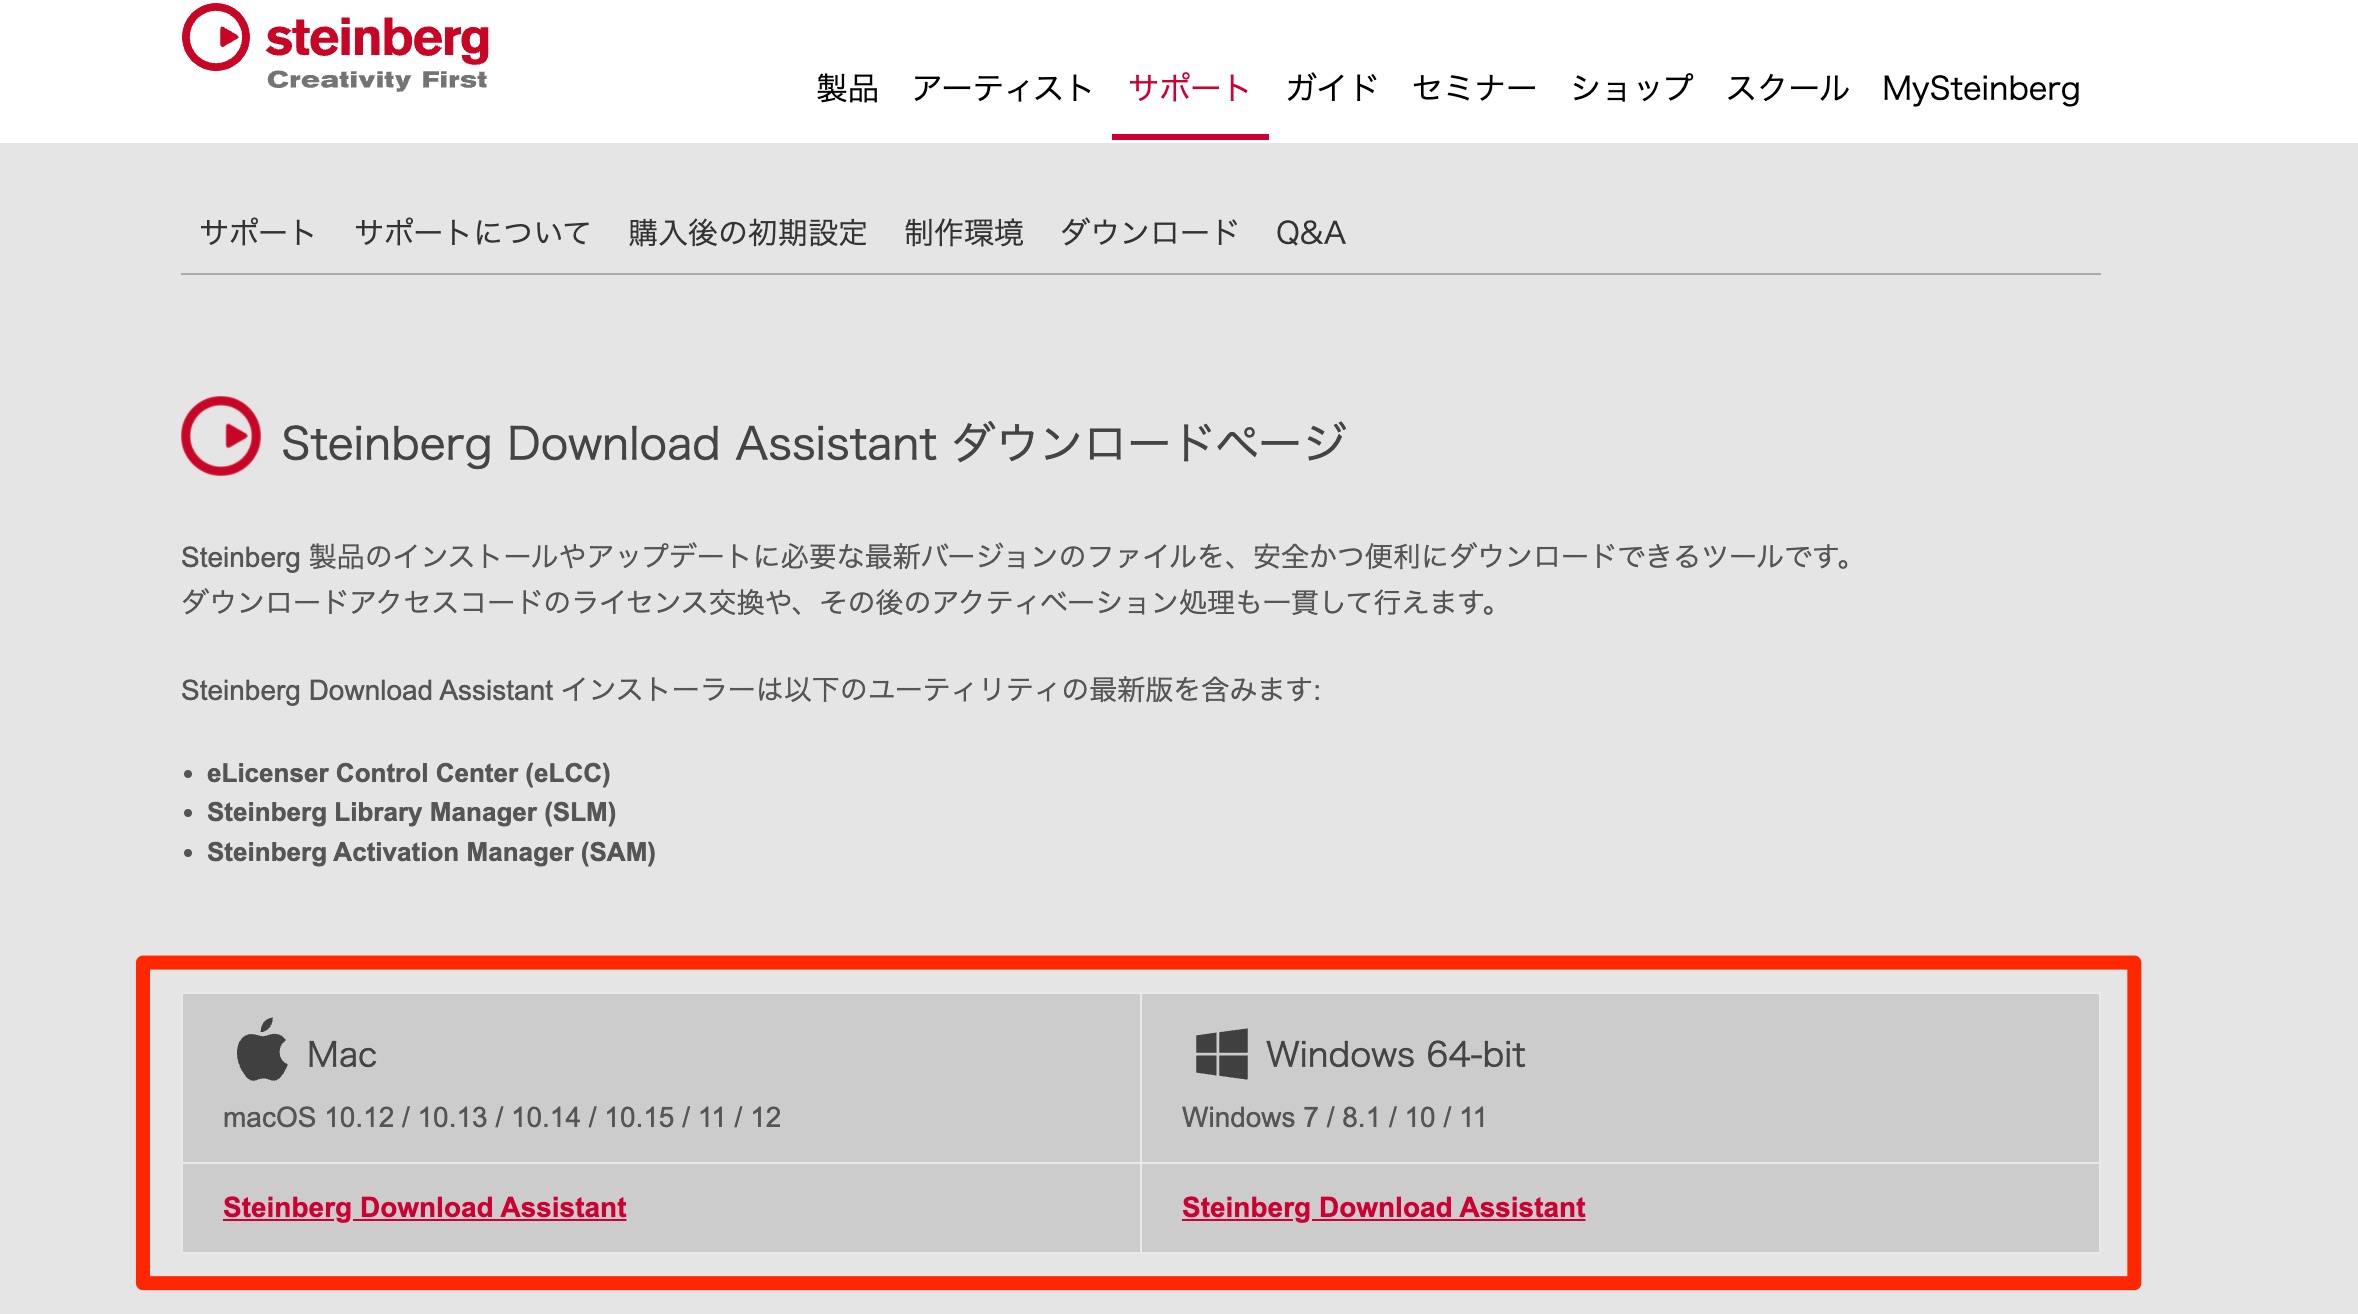The width and height of the screenshot is (2358, 1314).
Task: Click the red play icon beside page title
Action: coord(221,436)
